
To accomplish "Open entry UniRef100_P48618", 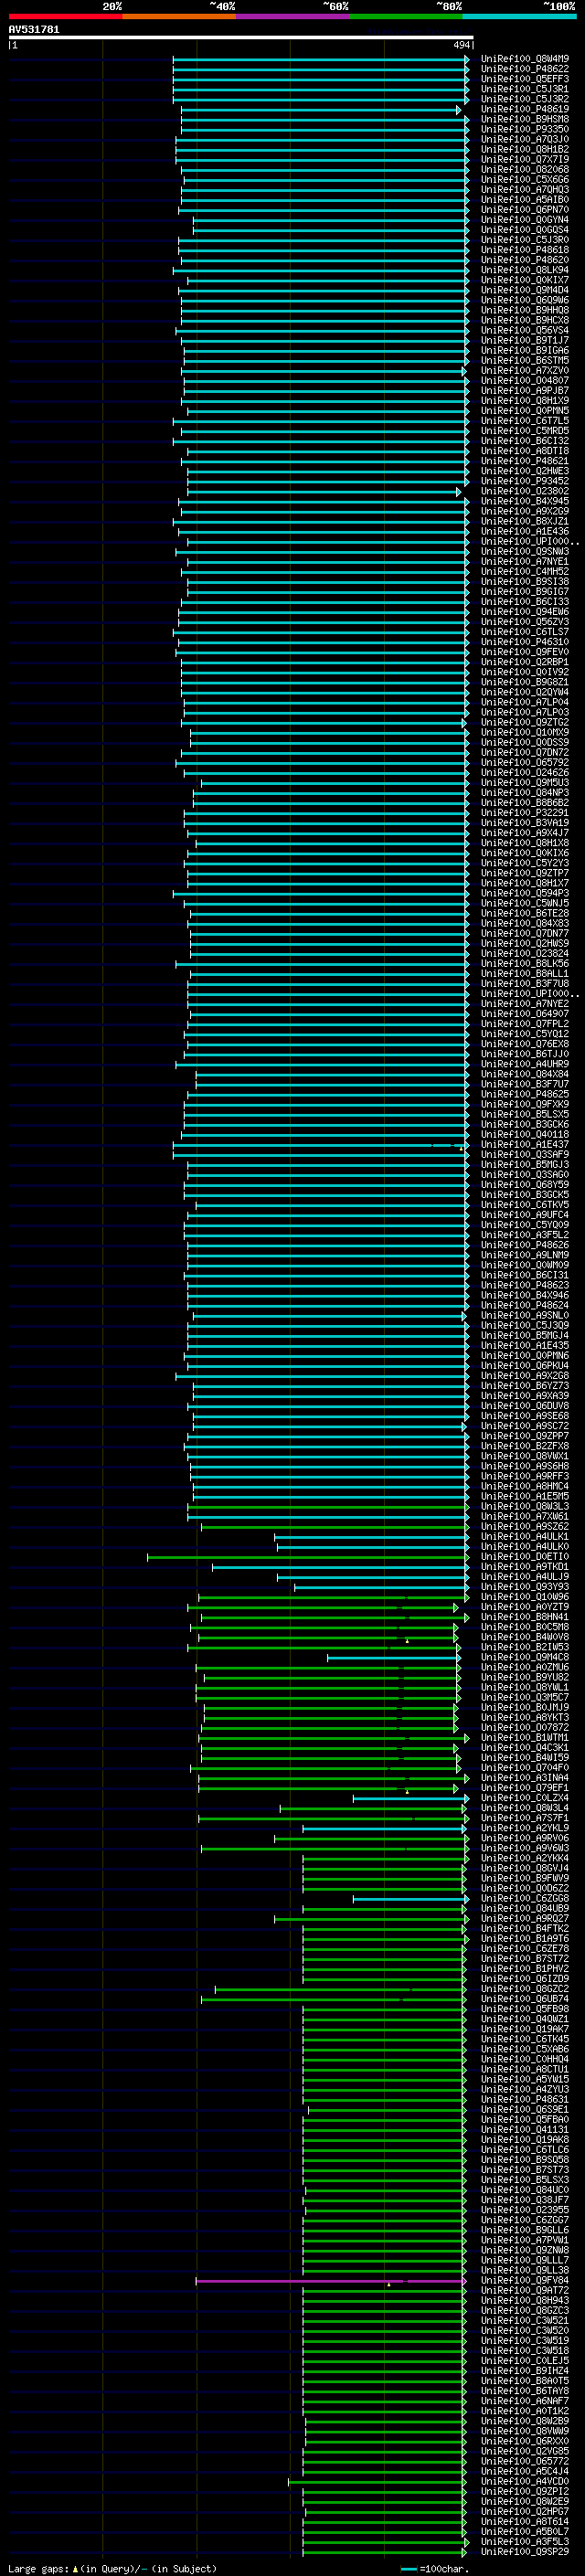I will 525,250.
